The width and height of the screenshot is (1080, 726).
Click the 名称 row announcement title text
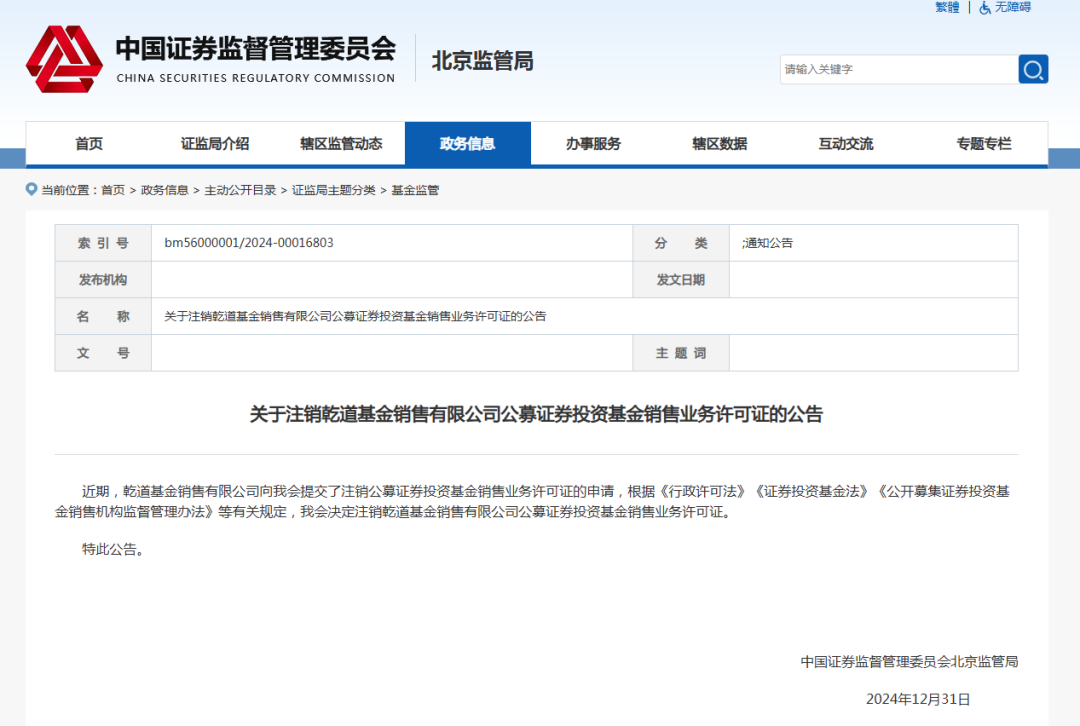(355, 316)
